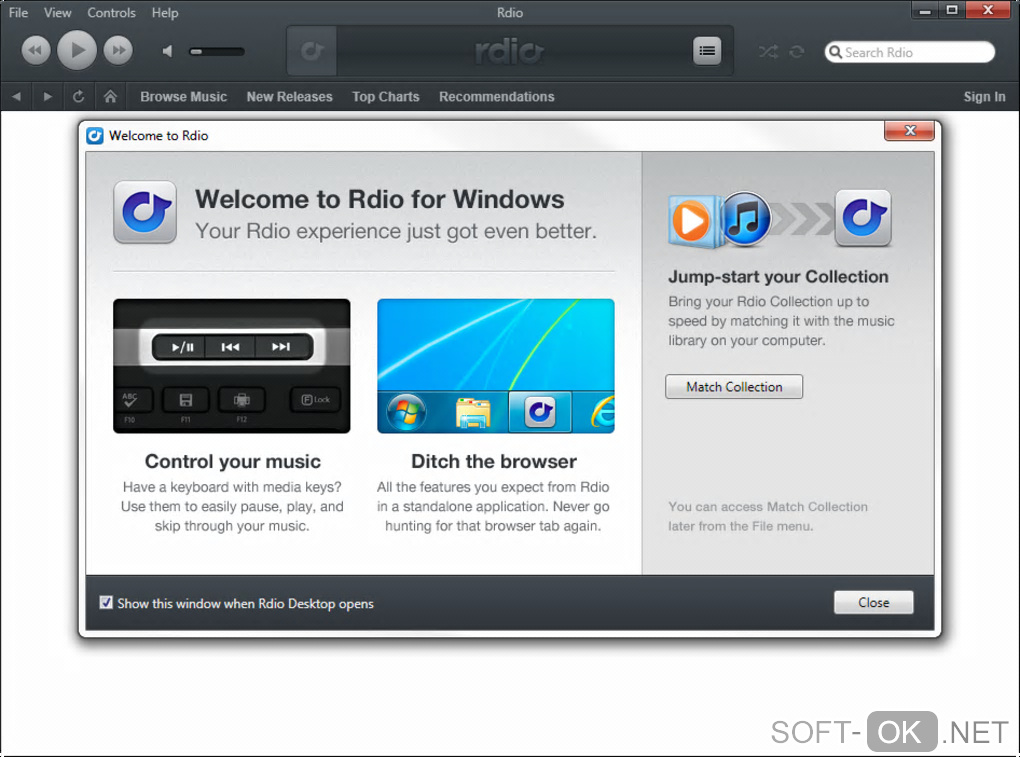Open the Help menu
1020x757 pixels.
coord(165,12)
